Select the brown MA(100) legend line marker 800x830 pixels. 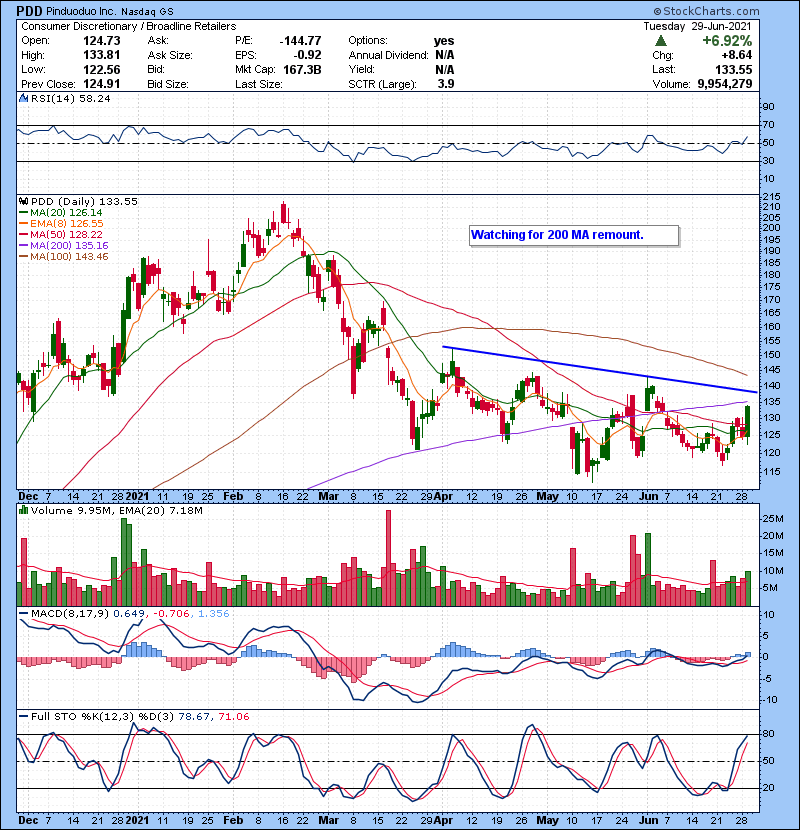pos(23,257)
